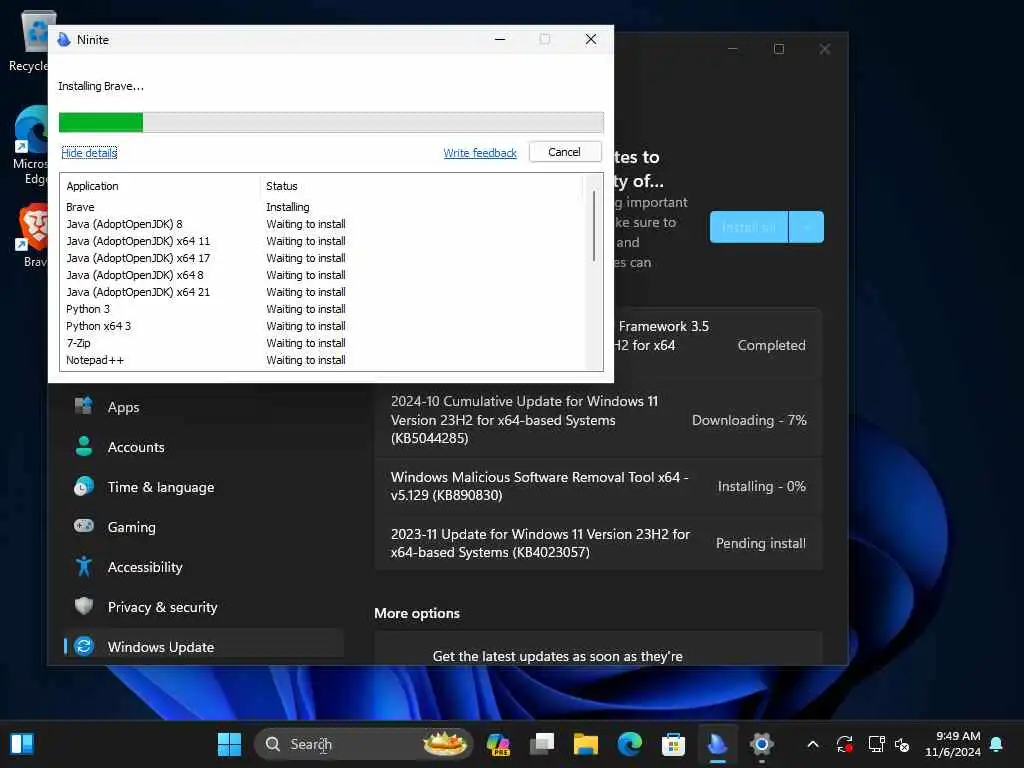1024x768 pixels.
Task: Click the Ninite logo in title bar
Action: click(x=64, y=40)
